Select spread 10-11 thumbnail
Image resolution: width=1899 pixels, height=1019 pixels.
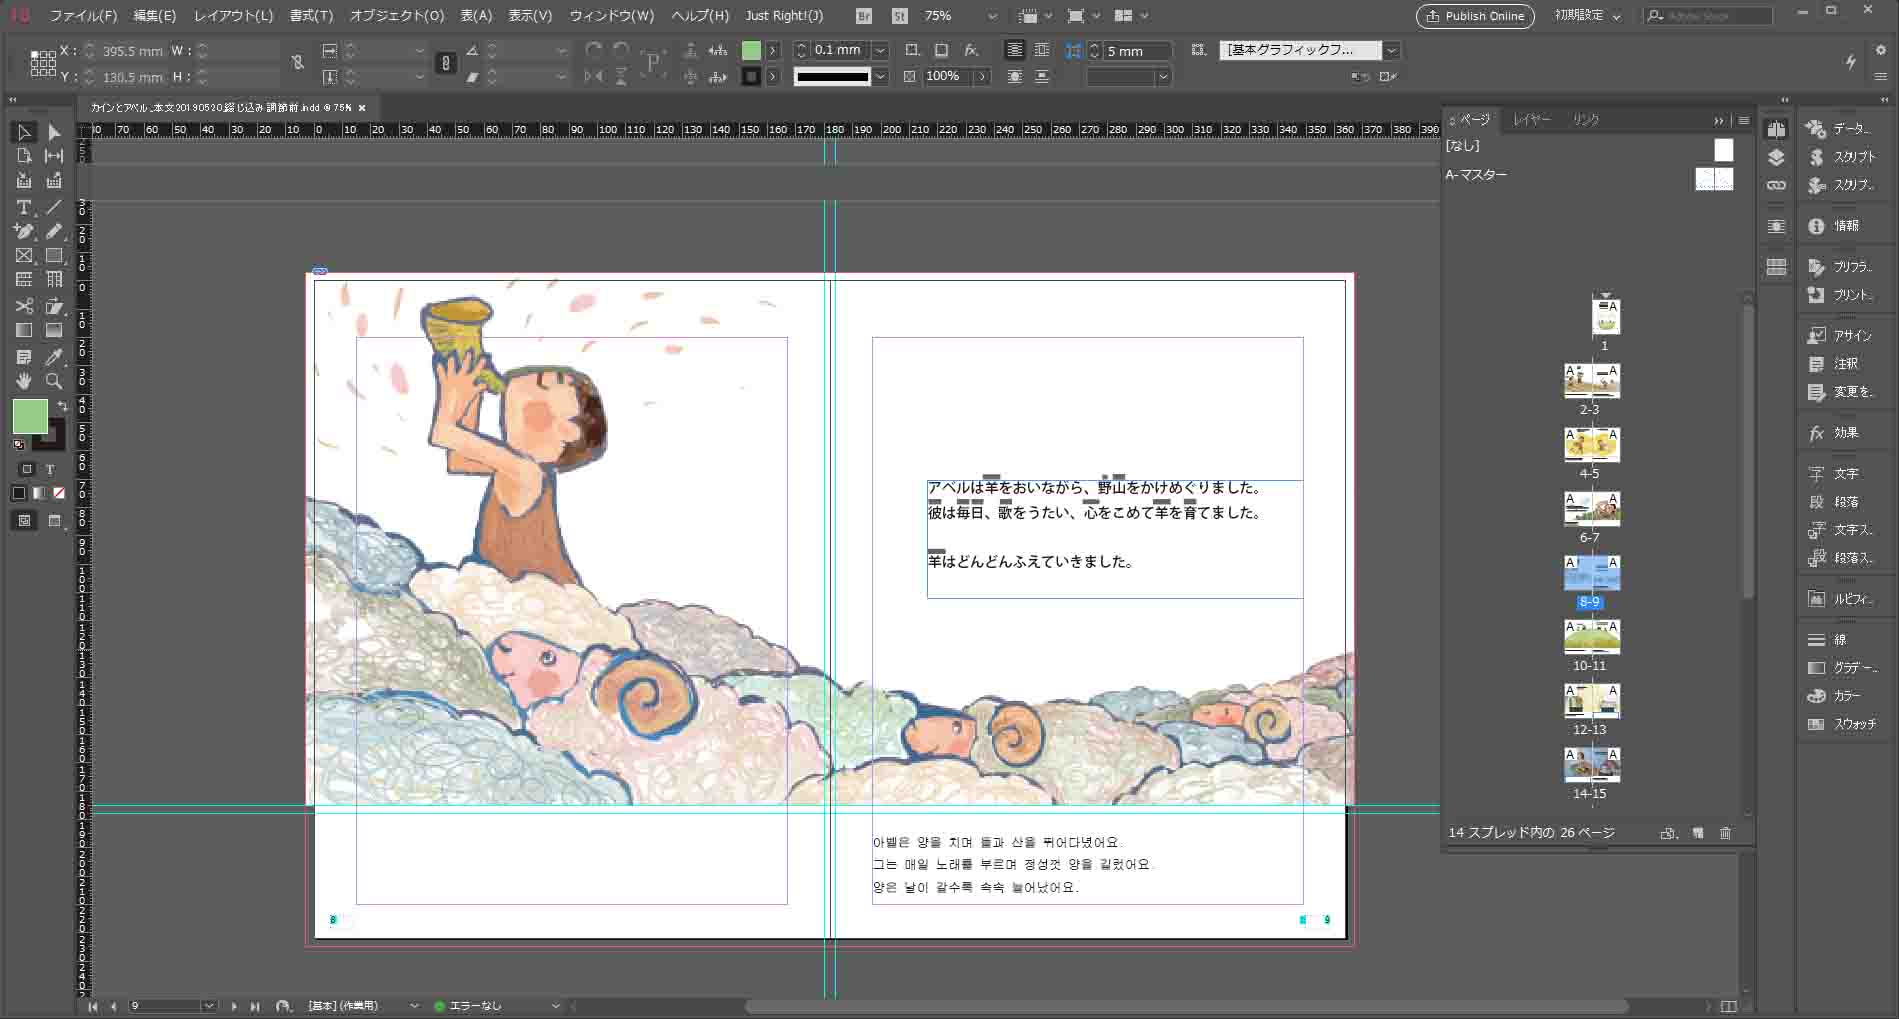[x=1591, y=637]
